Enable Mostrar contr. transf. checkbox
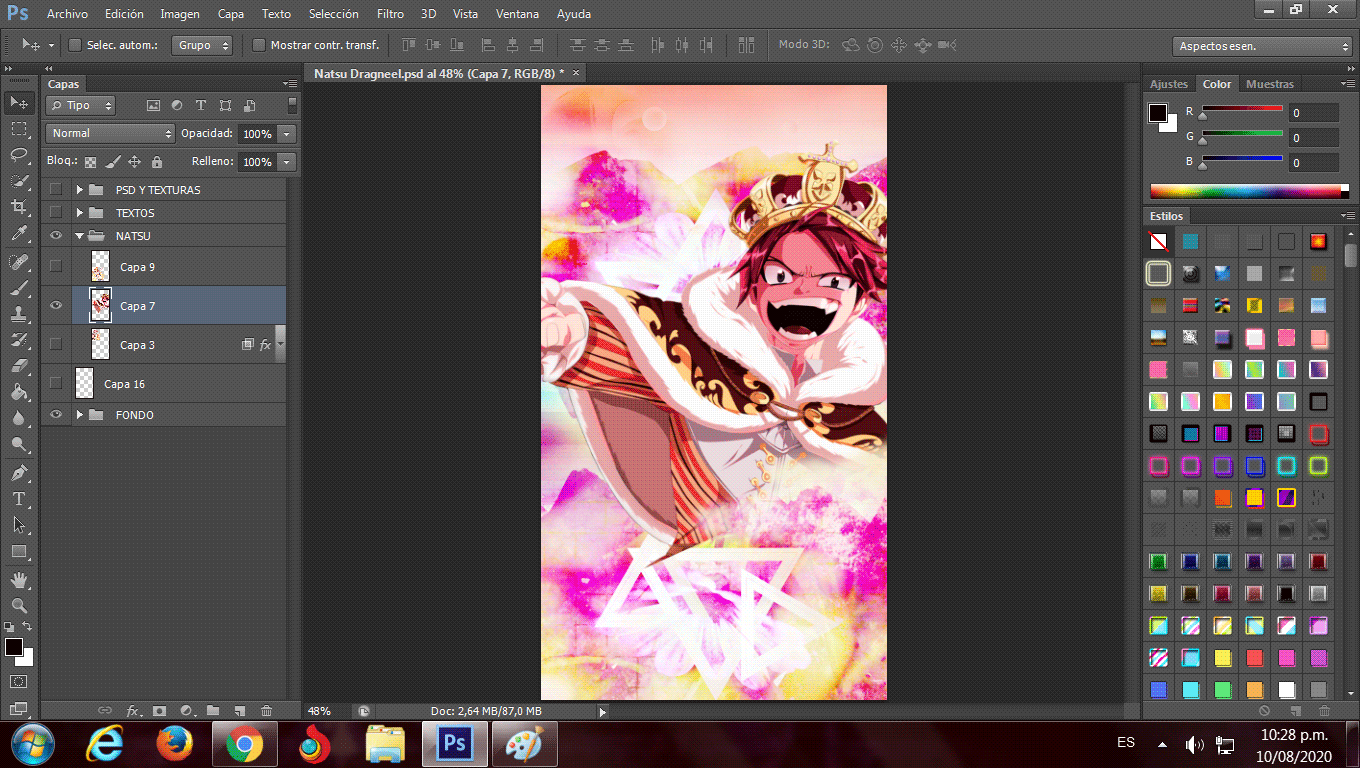1360x768 pixels. [259, 45]
